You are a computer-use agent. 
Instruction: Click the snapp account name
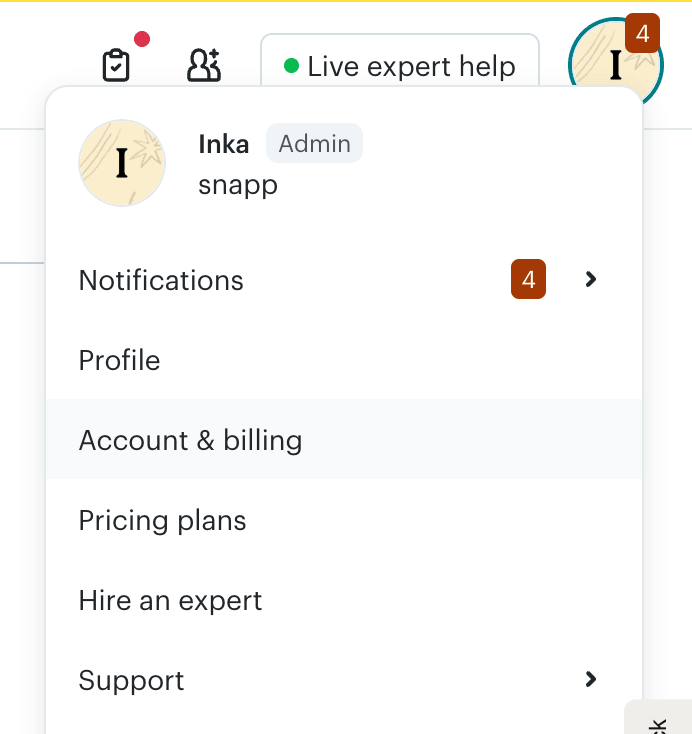[x=238, y=185]
